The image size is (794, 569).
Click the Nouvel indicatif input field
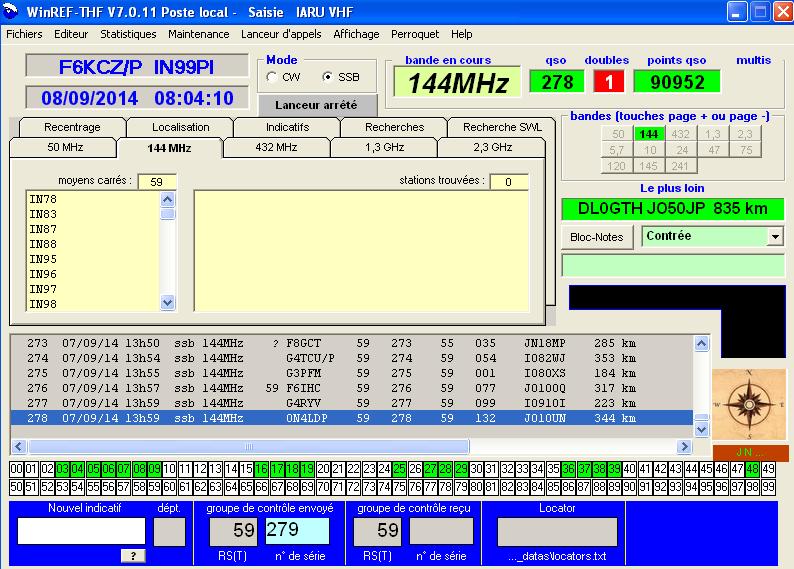(x=81, y=531)
